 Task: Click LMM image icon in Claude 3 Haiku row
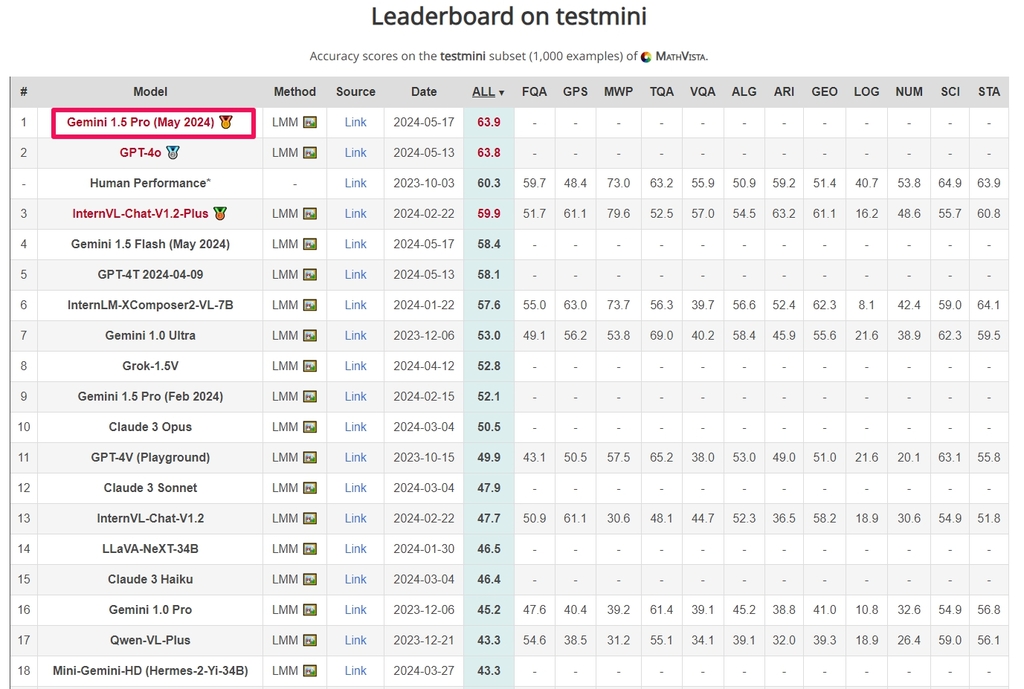pos(310,580)
